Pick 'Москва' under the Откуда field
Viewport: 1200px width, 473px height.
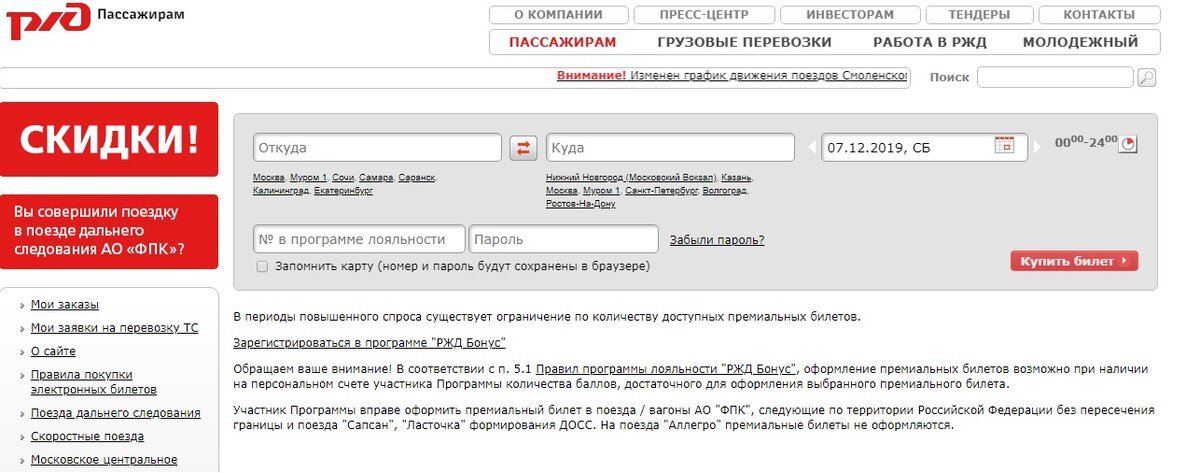[268, 177]
